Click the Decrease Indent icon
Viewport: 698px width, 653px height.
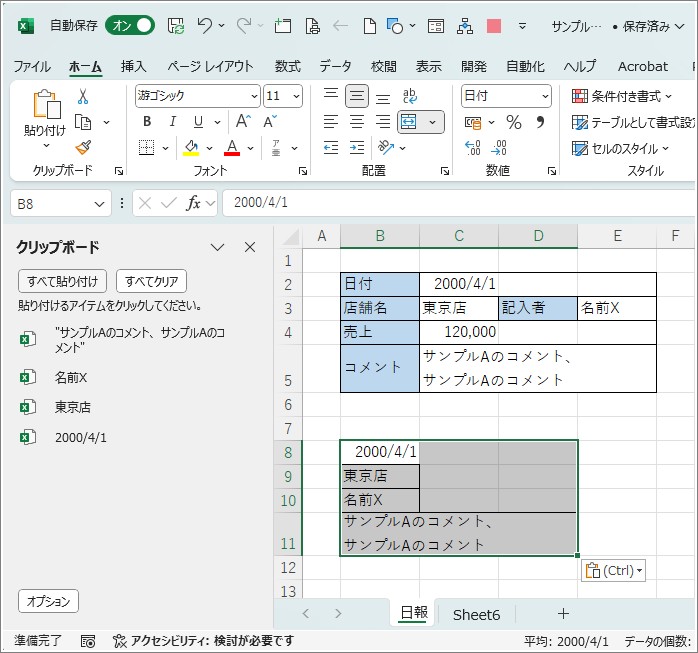pyautogui.click(x=331, y=147)
